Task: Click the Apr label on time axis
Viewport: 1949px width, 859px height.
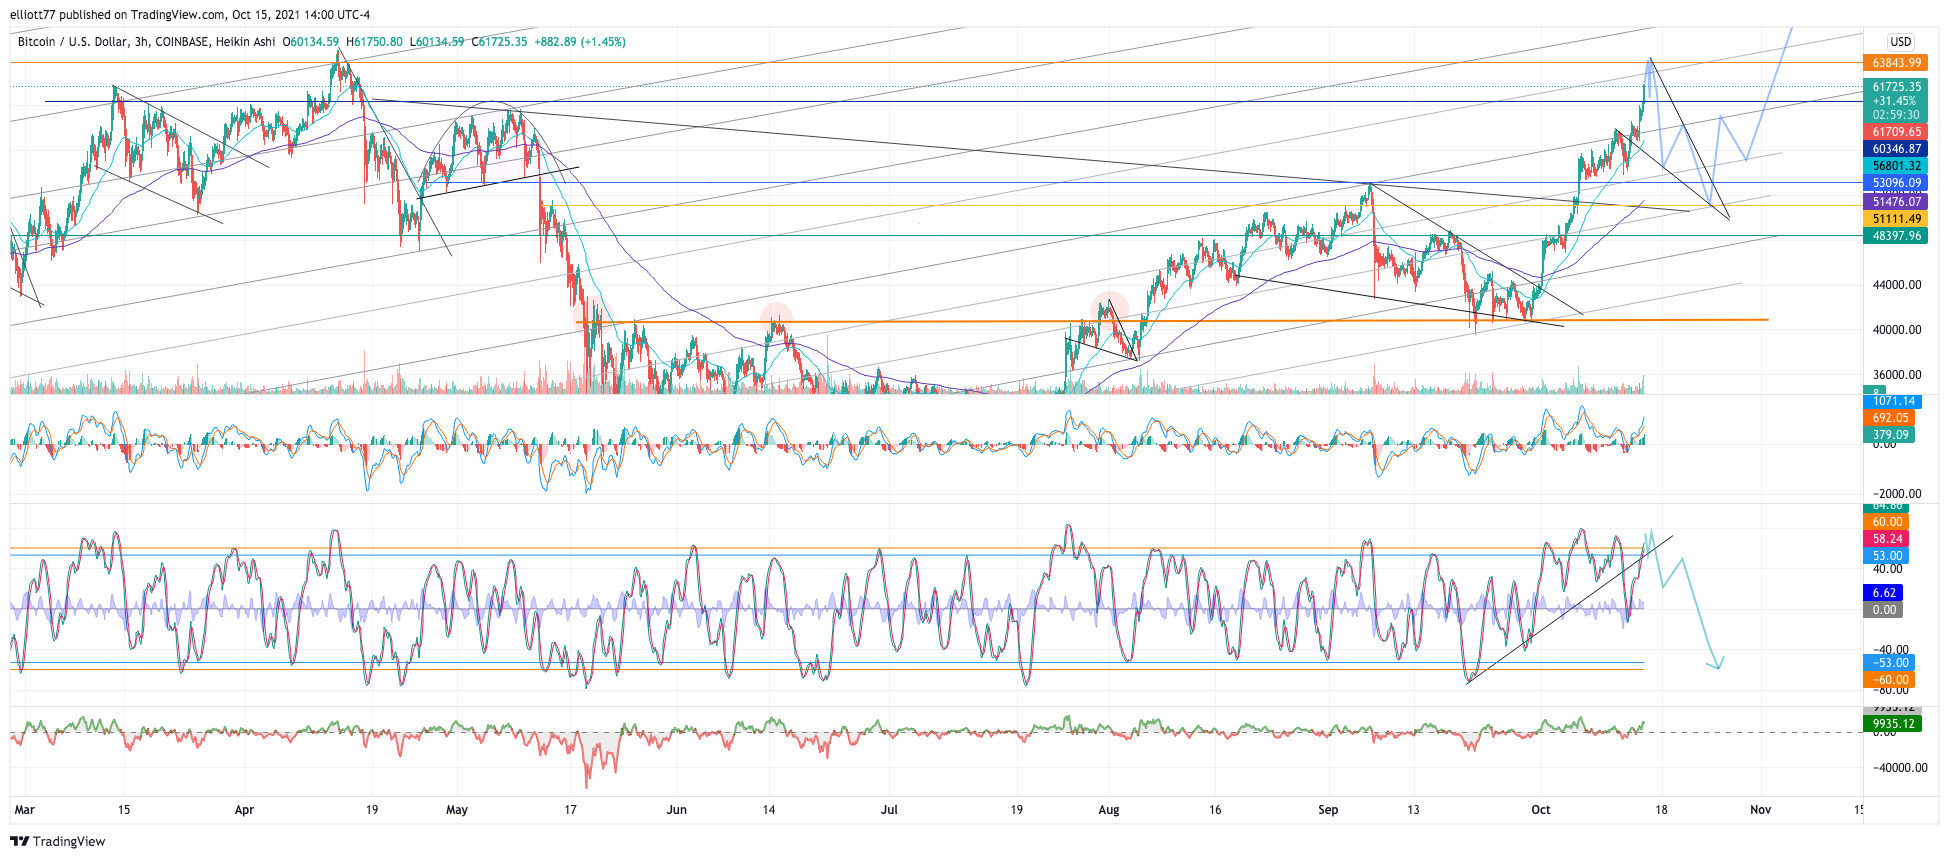Action: [x=244, y=810]
